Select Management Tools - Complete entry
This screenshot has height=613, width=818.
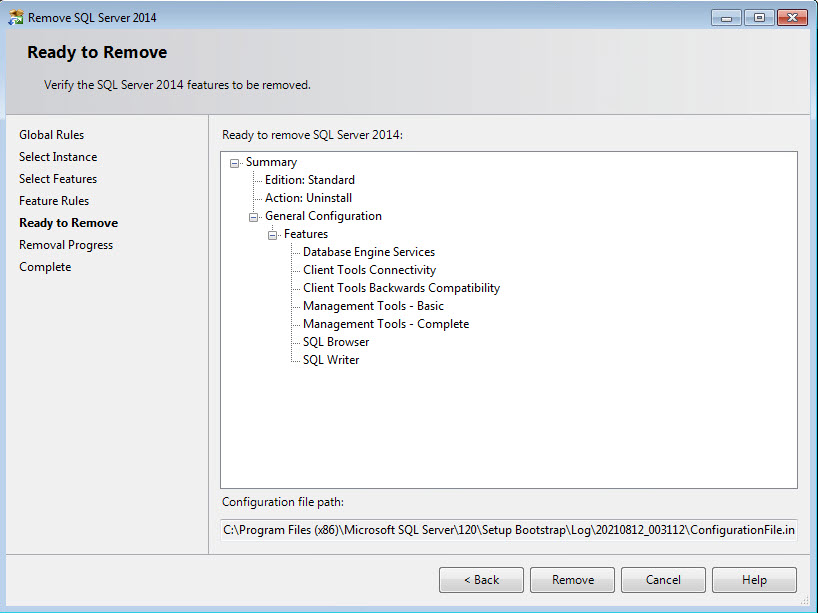[386, 324]
